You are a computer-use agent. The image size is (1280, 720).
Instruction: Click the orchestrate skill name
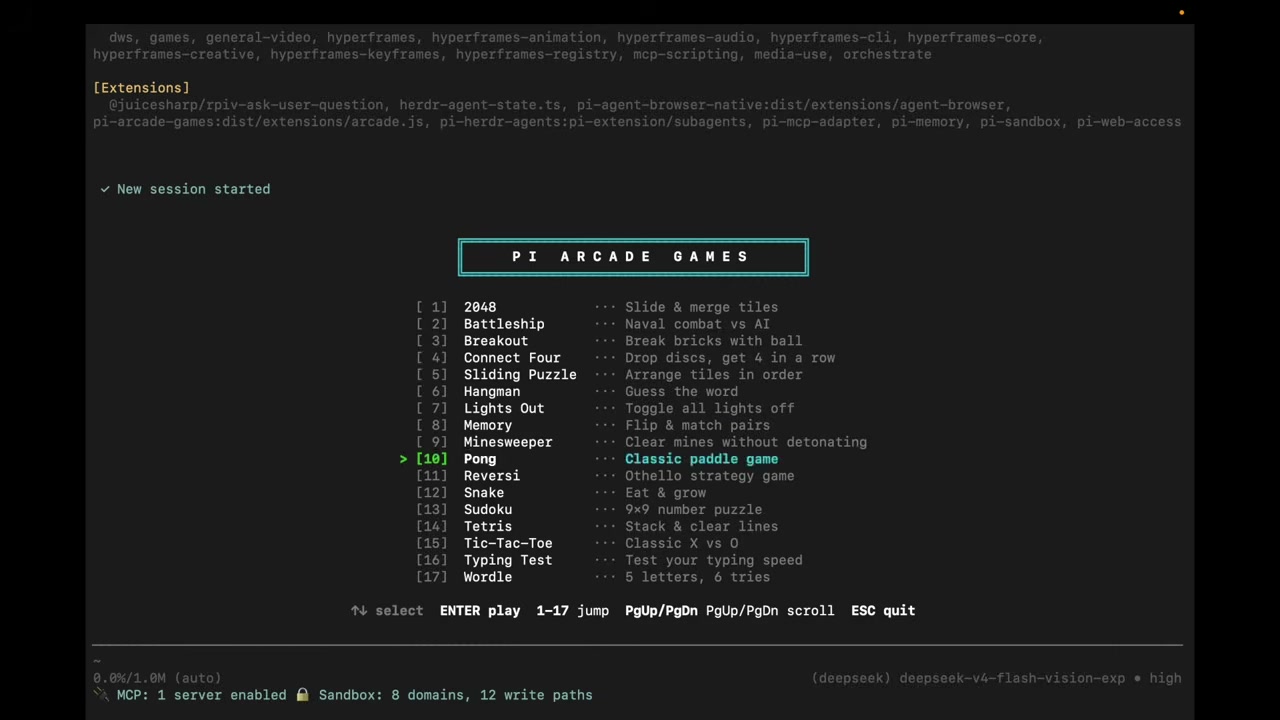pos(887,55)
